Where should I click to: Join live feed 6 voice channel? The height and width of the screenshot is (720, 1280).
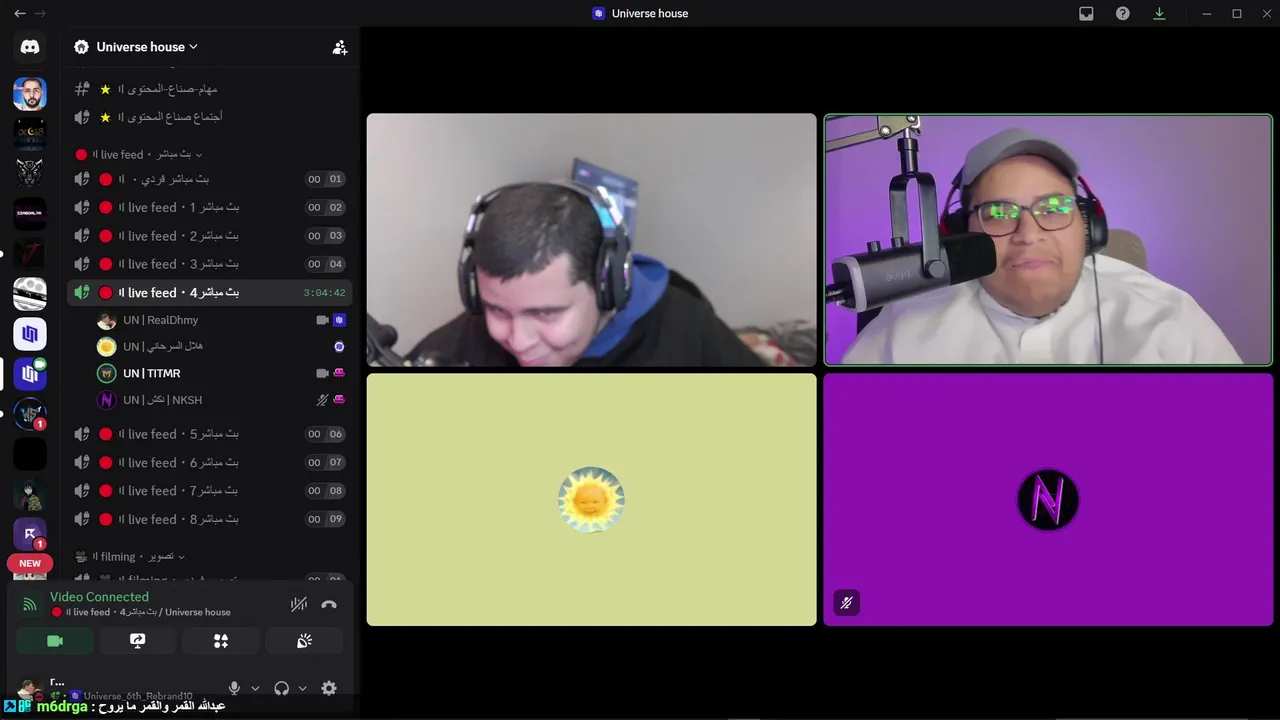click(x=210, y=462)
